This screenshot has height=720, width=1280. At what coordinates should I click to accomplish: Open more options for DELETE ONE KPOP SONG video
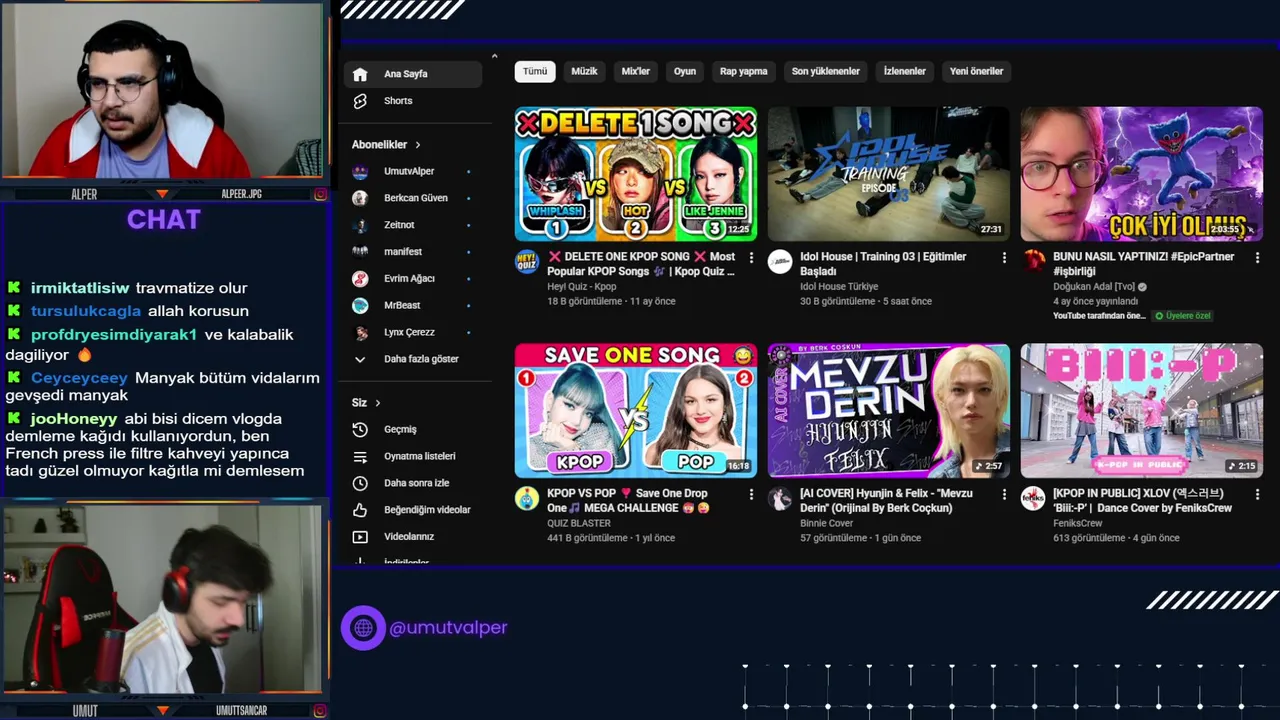(751, 258)
